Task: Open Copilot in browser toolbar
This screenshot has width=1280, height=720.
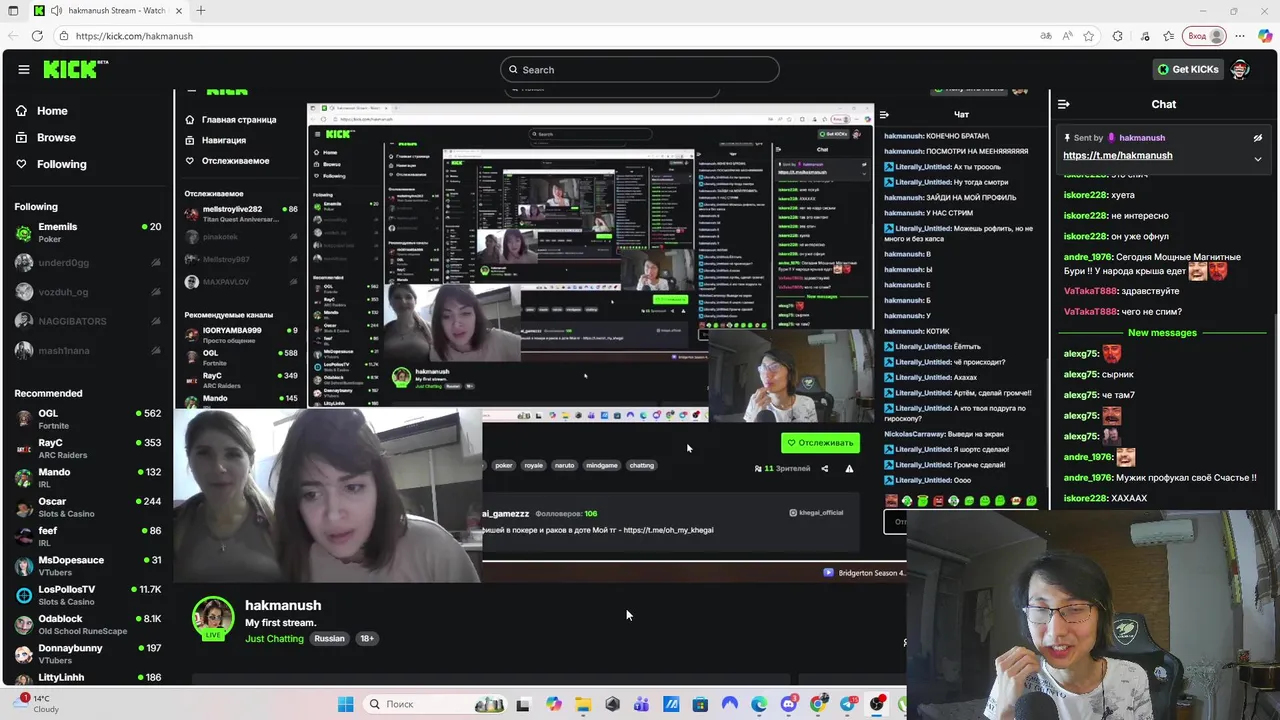Action: point(1265,36)
